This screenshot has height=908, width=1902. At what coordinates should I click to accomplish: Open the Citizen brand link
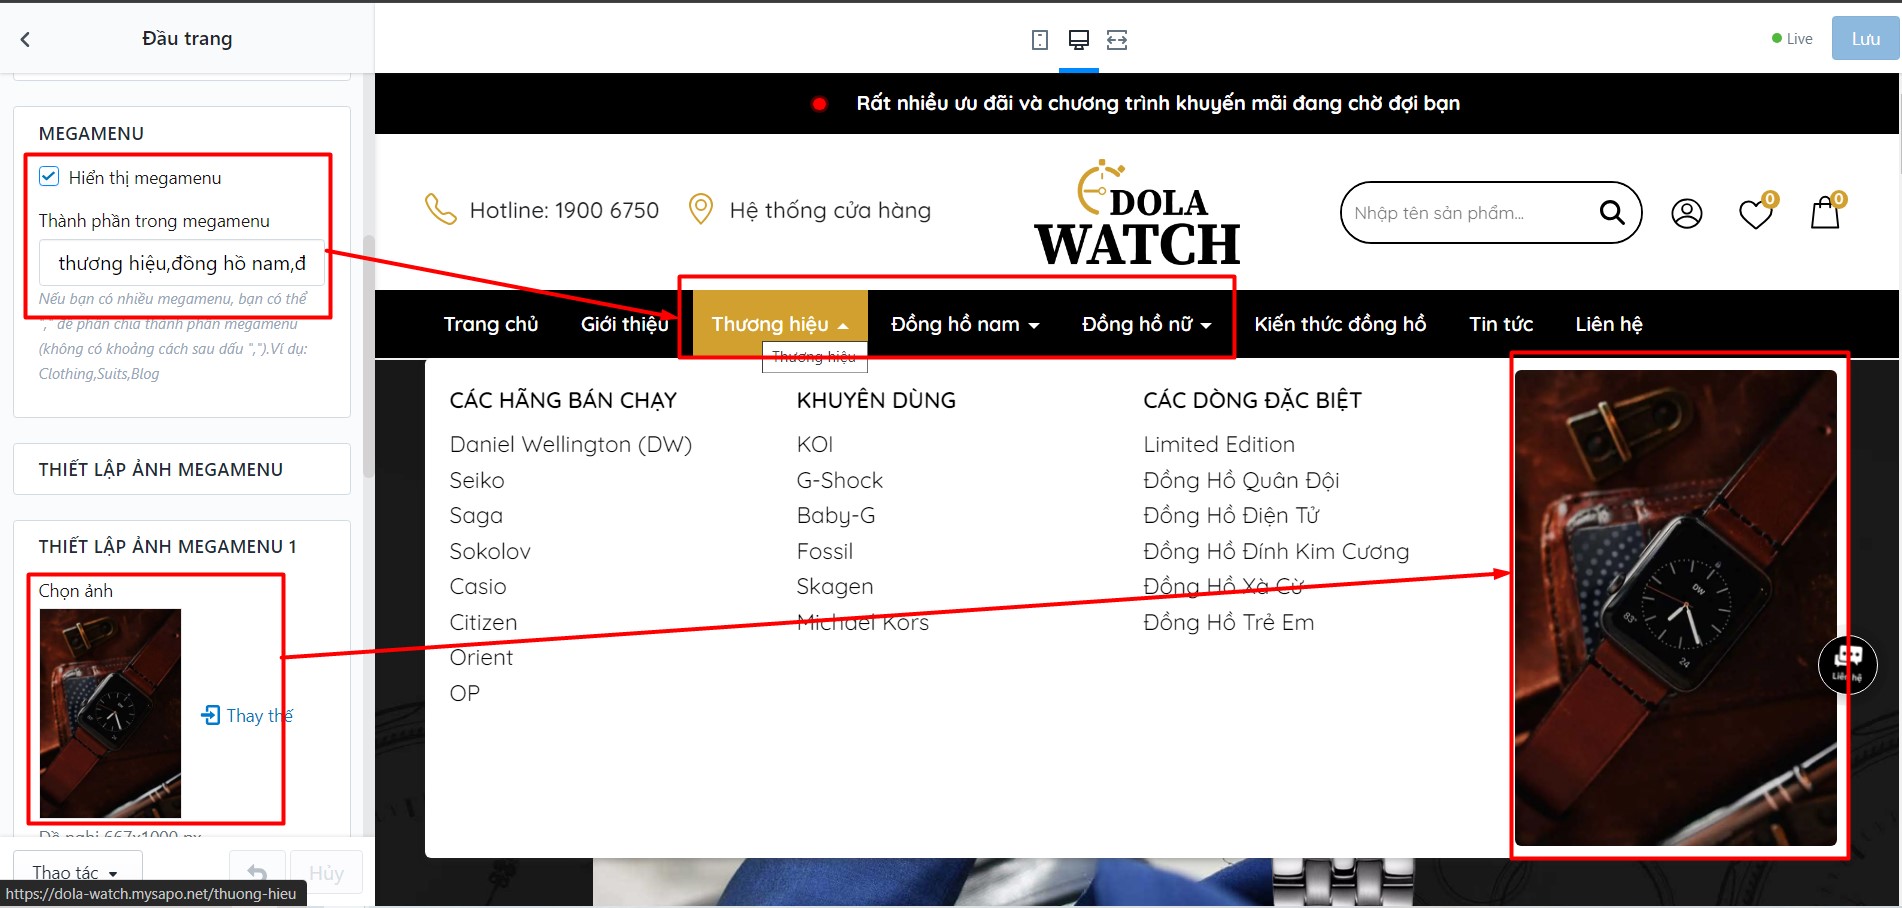click(483, 622)
